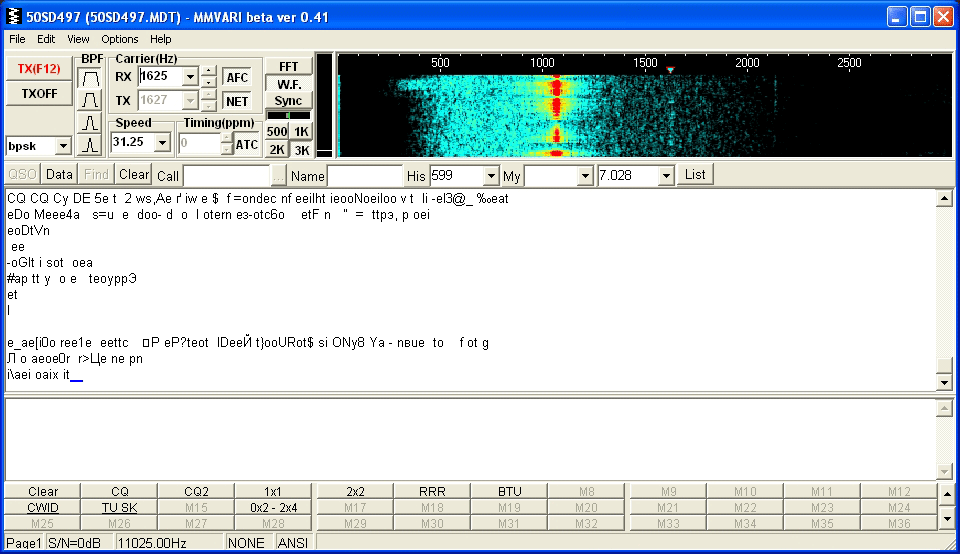The height and width of the screenshot is (554, 960).
Task: Click into the Call input field
Action: point(227,176)
